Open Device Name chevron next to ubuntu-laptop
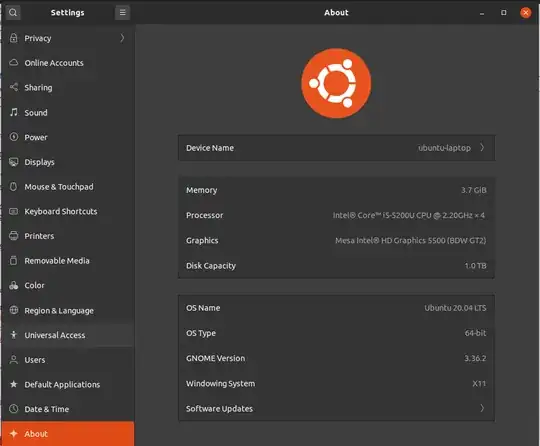540x446 pixels. point(482,147)
